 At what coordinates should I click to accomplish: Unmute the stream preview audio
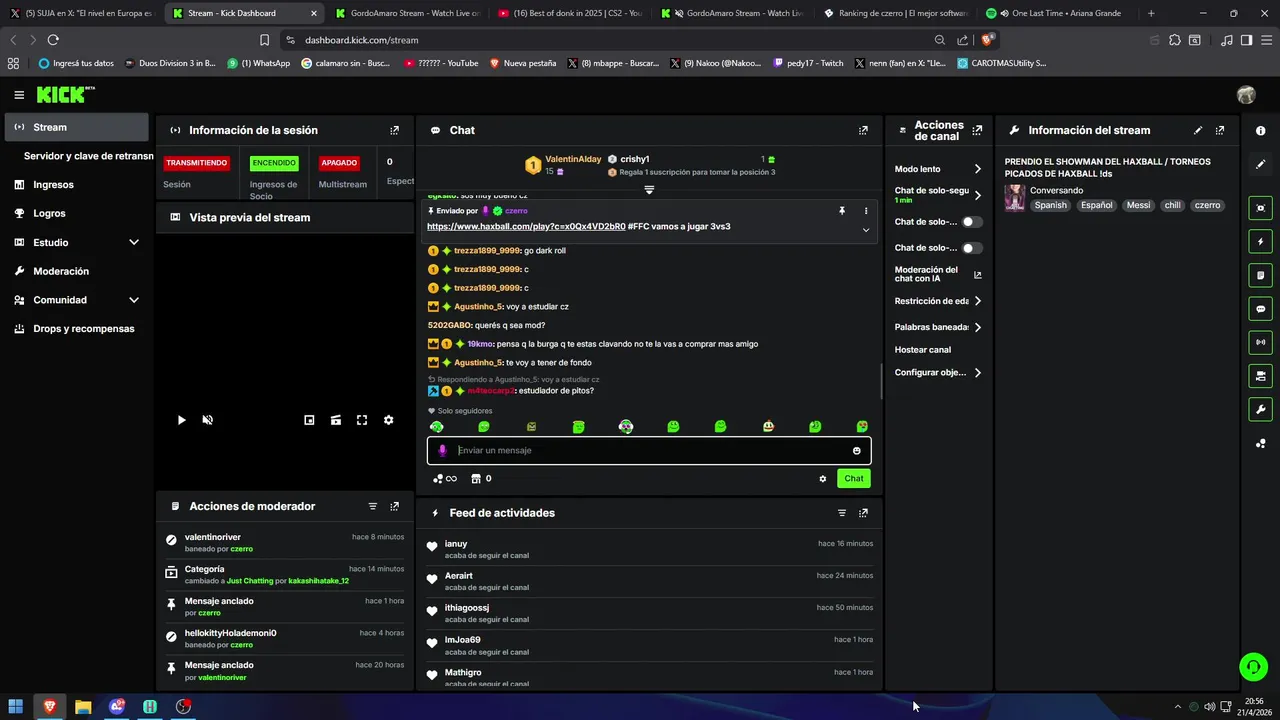point(208,420)
